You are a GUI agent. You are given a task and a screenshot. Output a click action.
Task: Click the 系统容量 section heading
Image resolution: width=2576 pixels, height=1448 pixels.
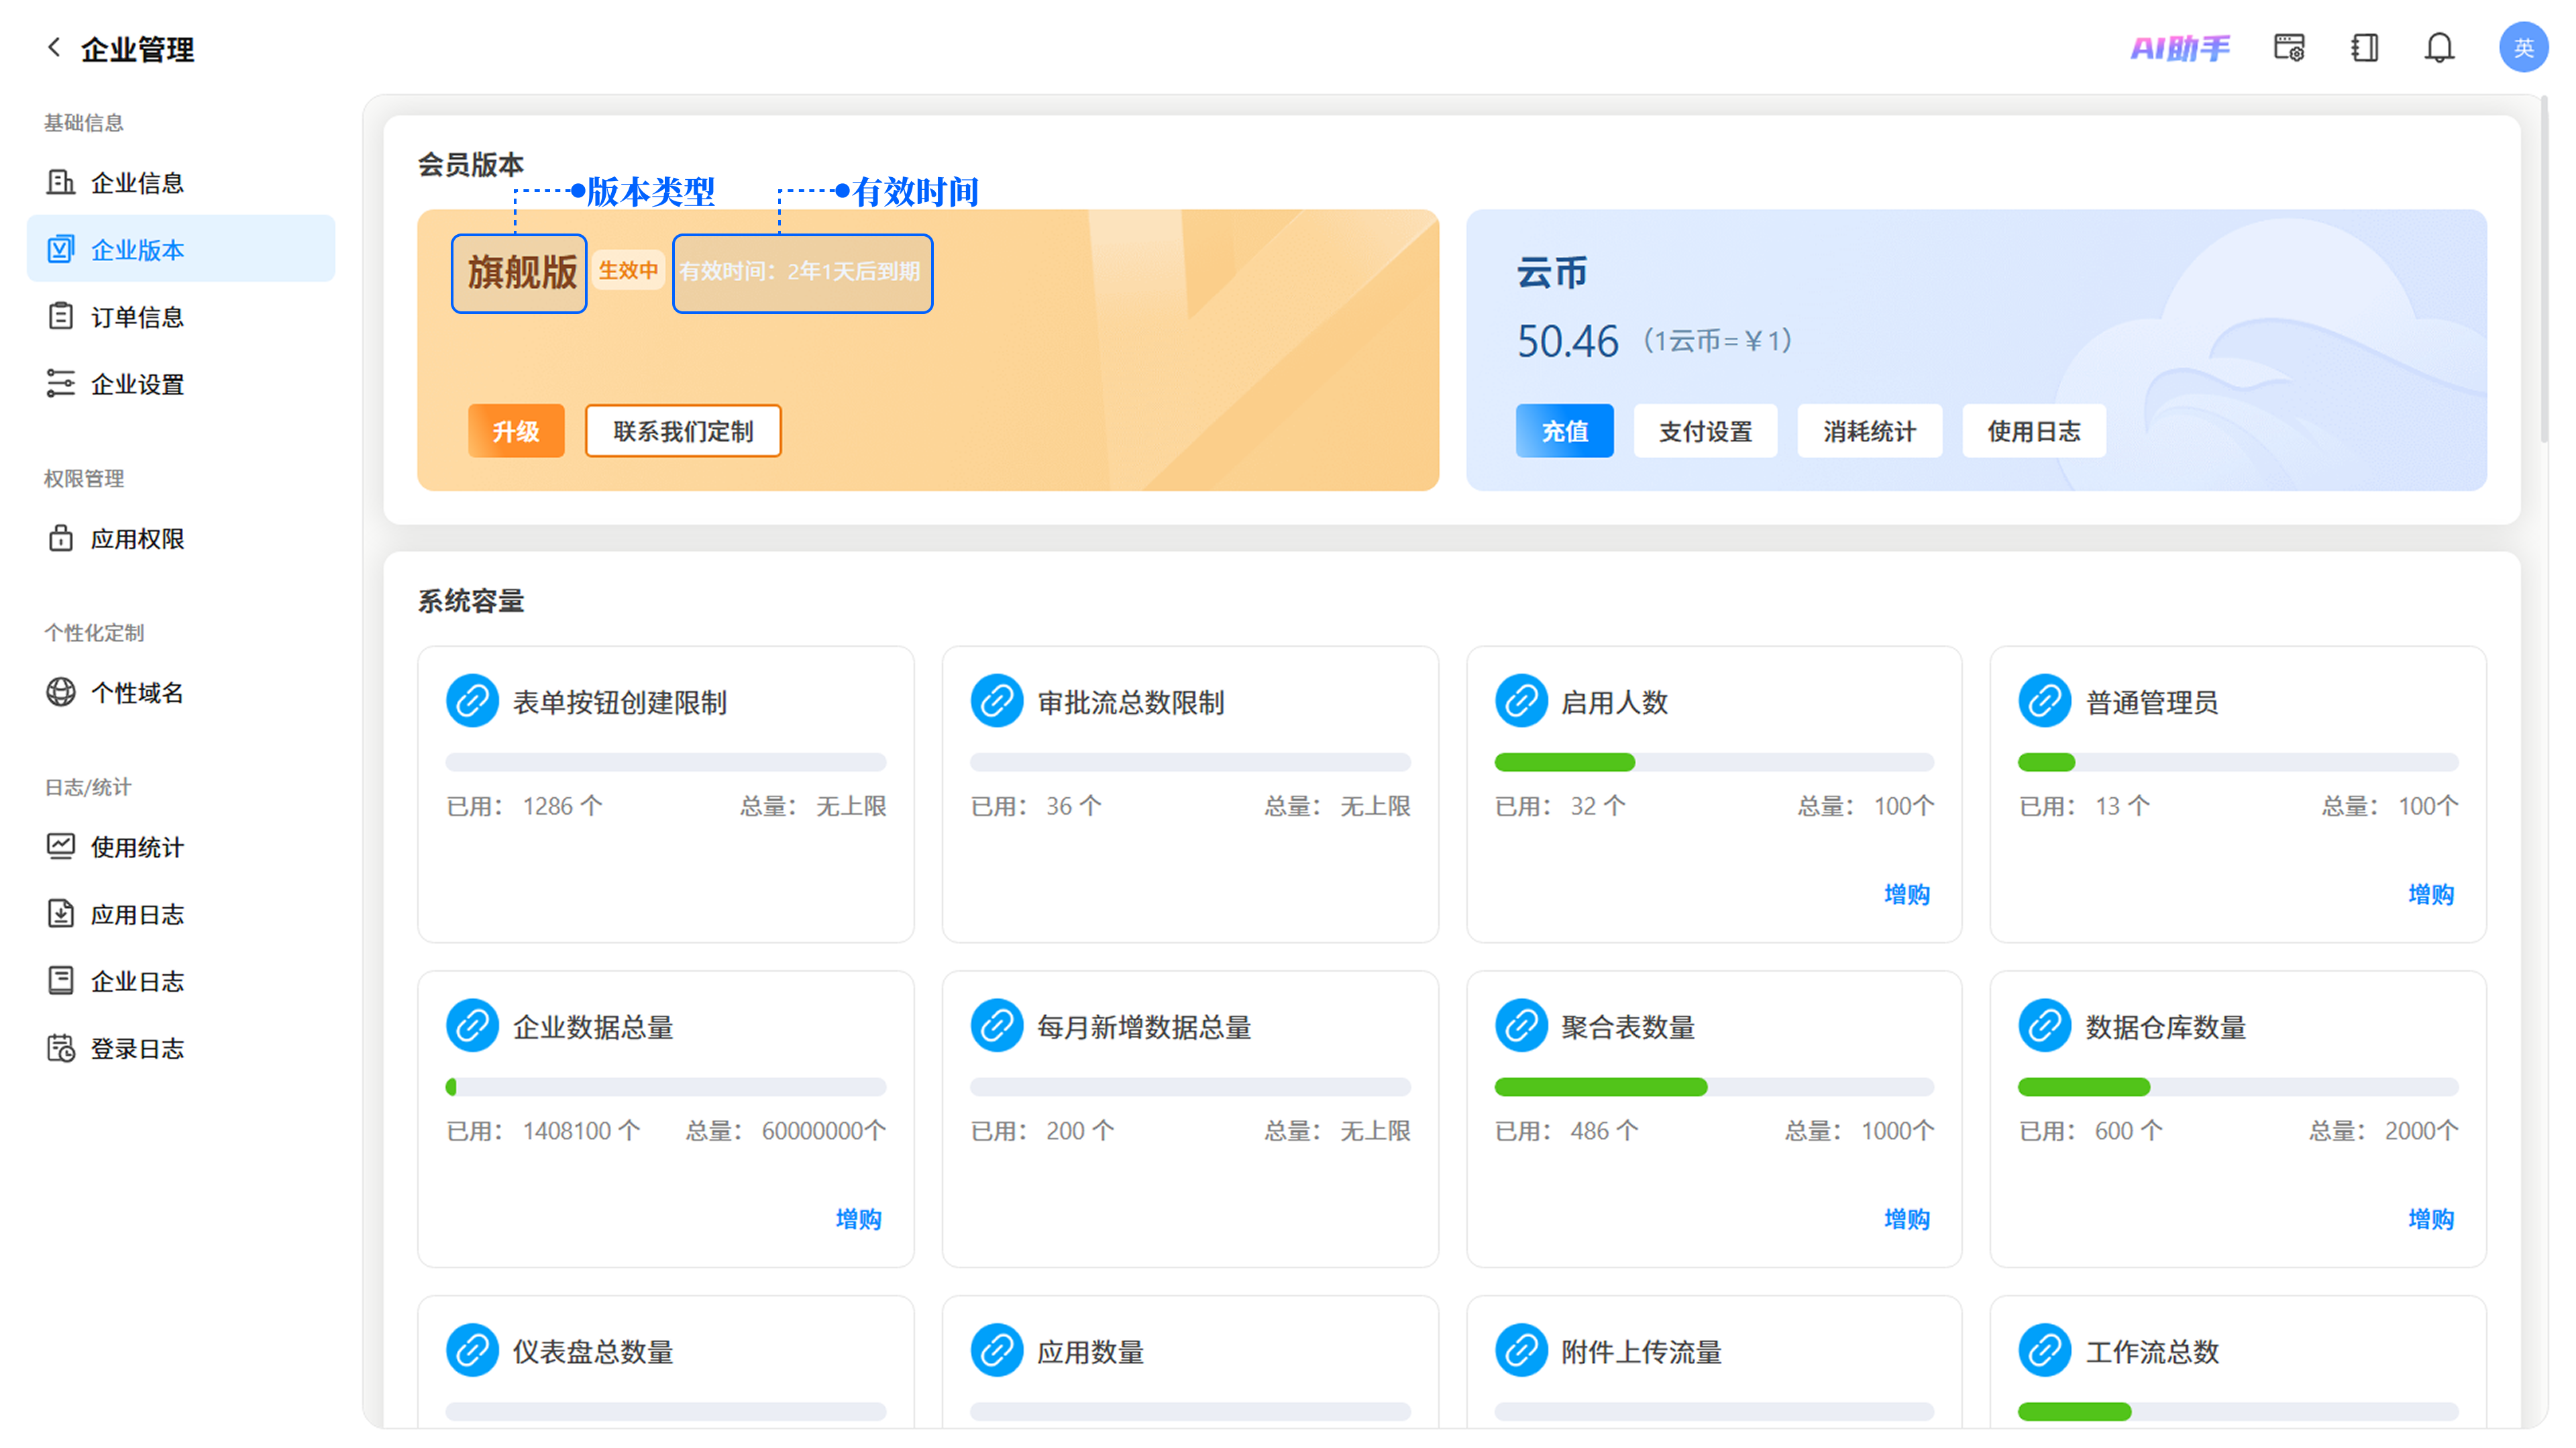(x=470, y=601)
